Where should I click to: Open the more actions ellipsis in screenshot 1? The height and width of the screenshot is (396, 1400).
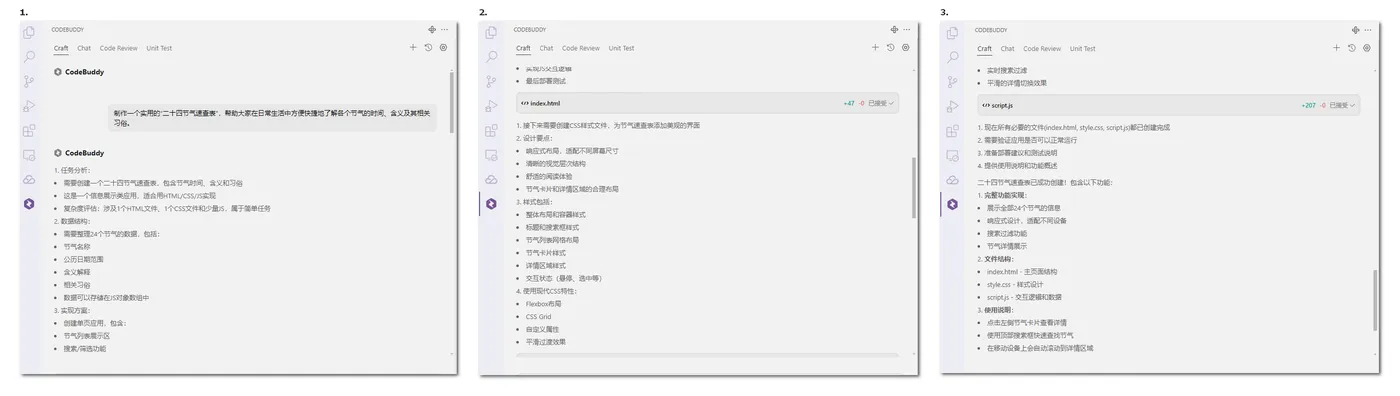445,30
